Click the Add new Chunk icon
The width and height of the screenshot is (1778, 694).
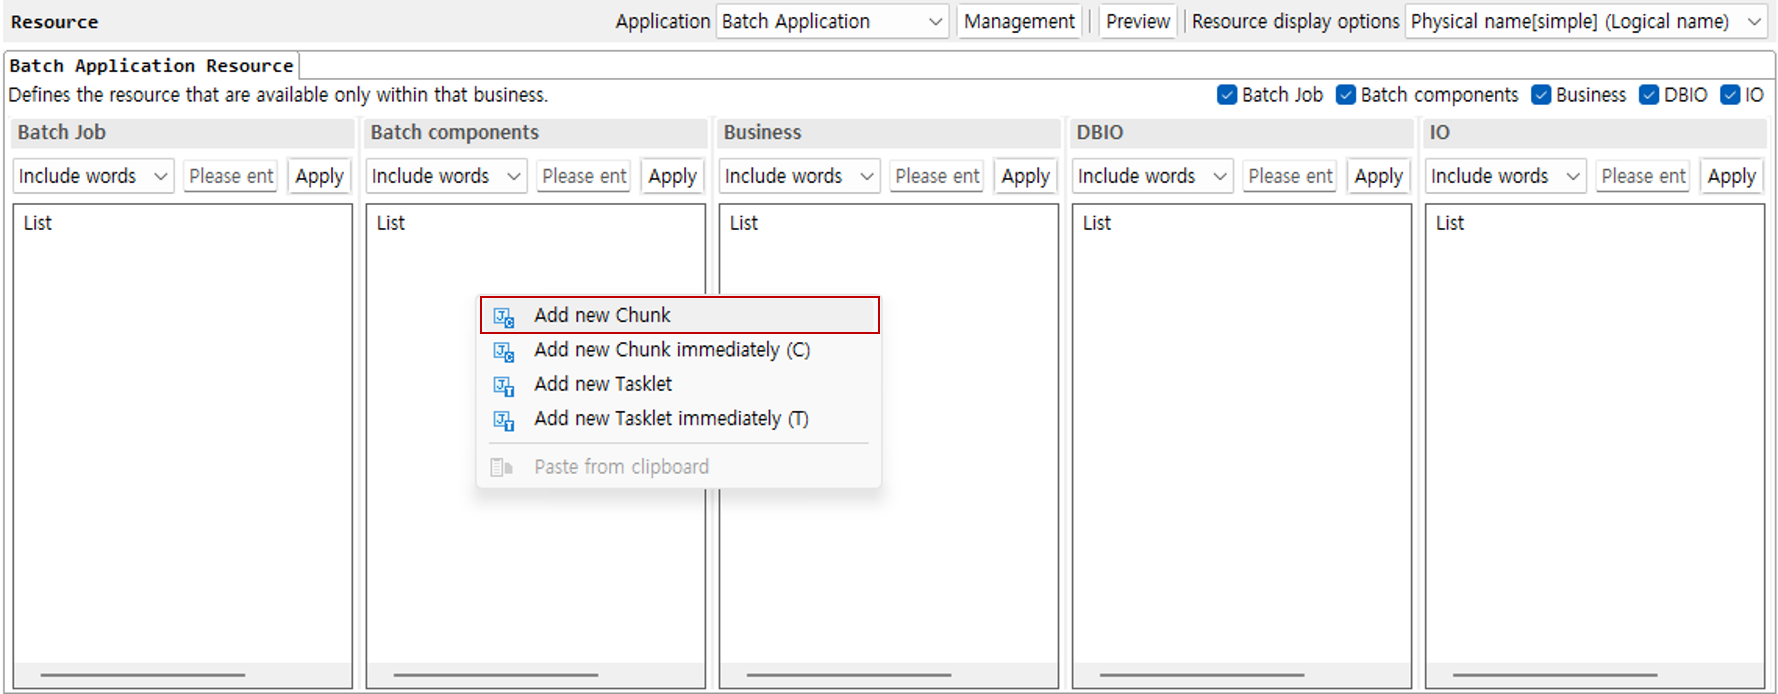(x=504, y=317)
